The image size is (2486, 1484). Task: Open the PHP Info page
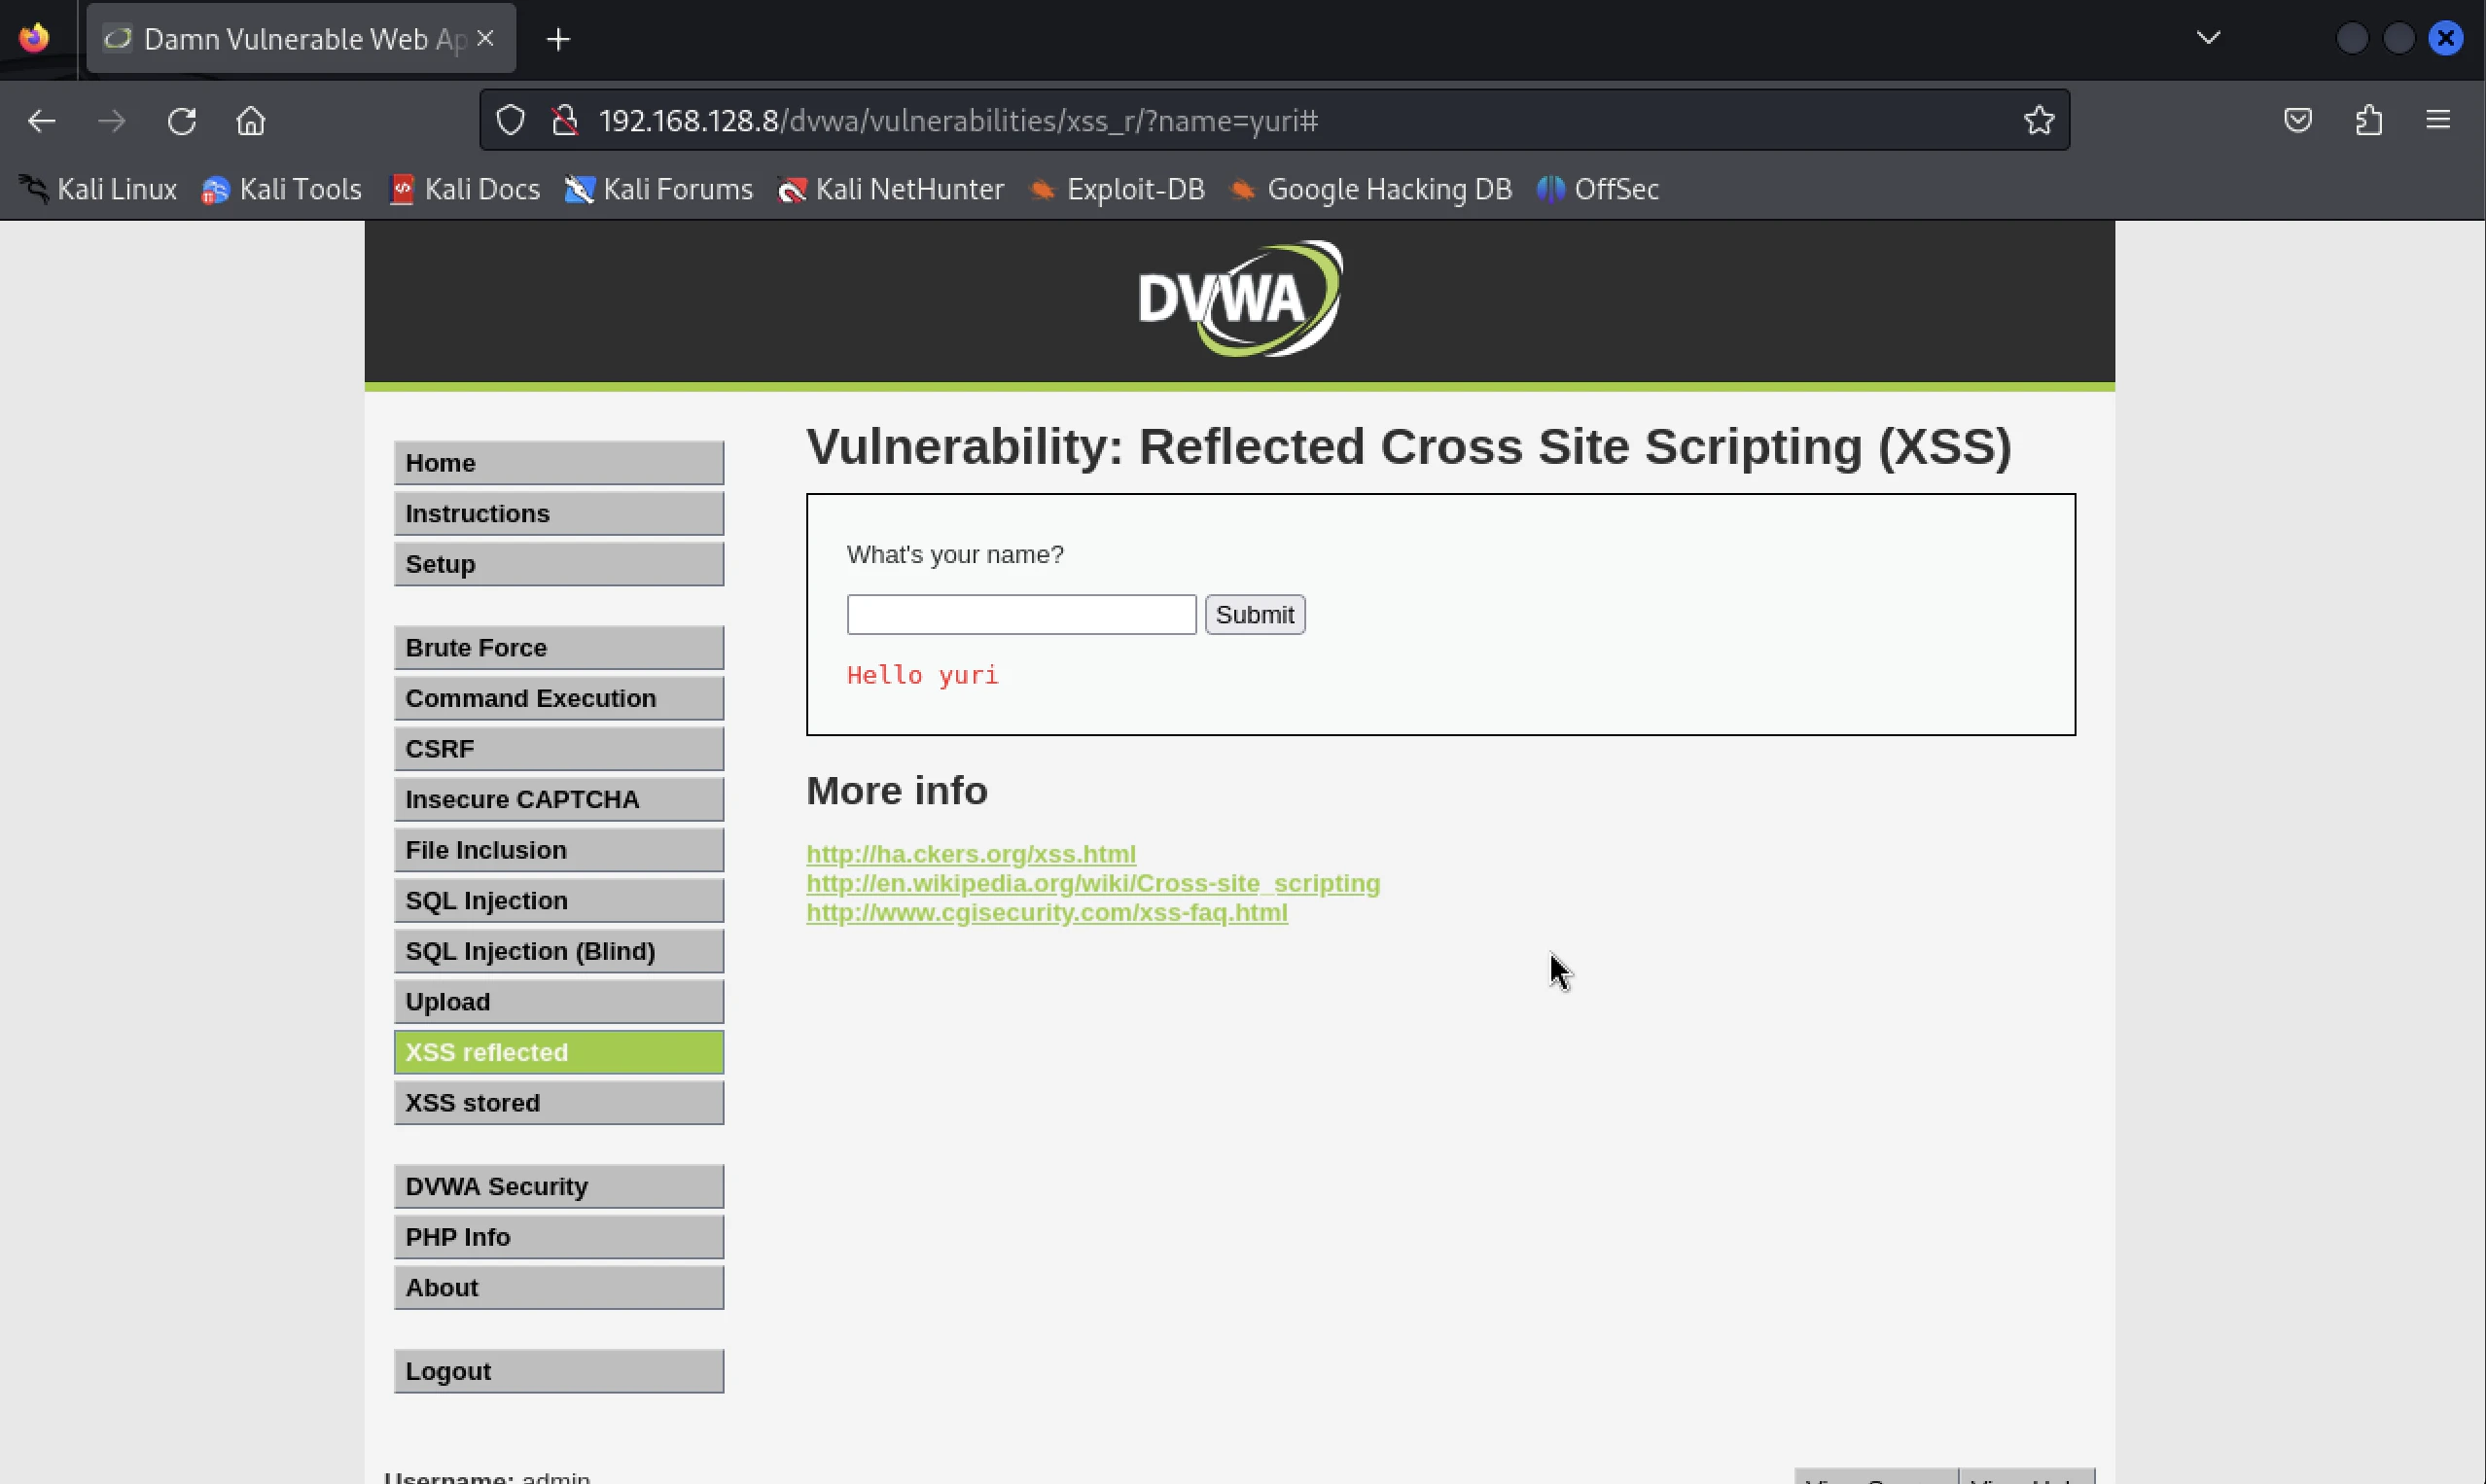559,1237
